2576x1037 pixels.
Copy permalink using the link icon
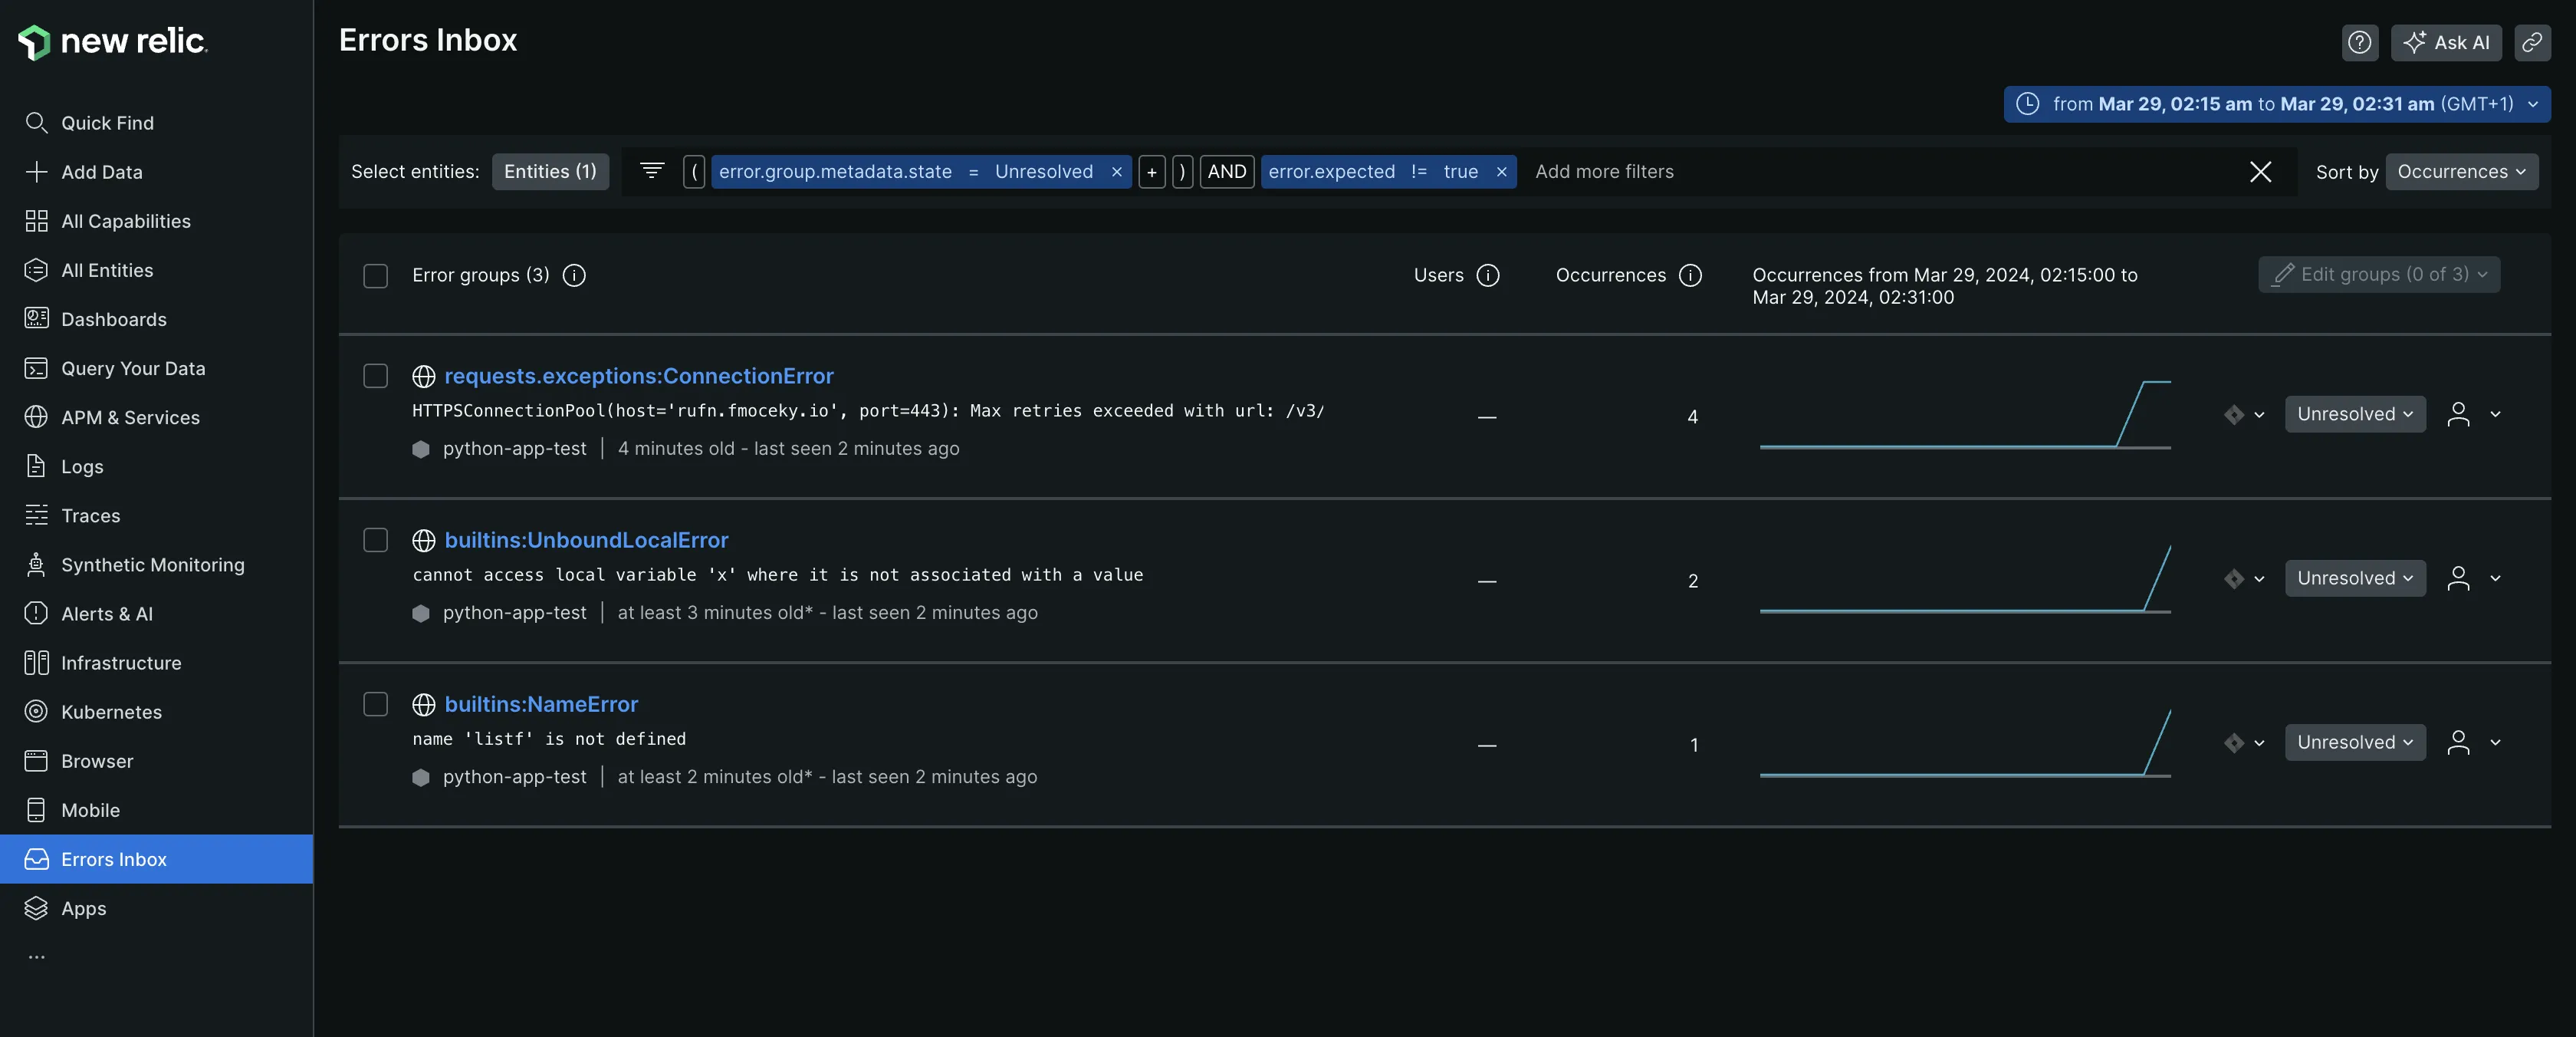click(x=2533, y=42)
